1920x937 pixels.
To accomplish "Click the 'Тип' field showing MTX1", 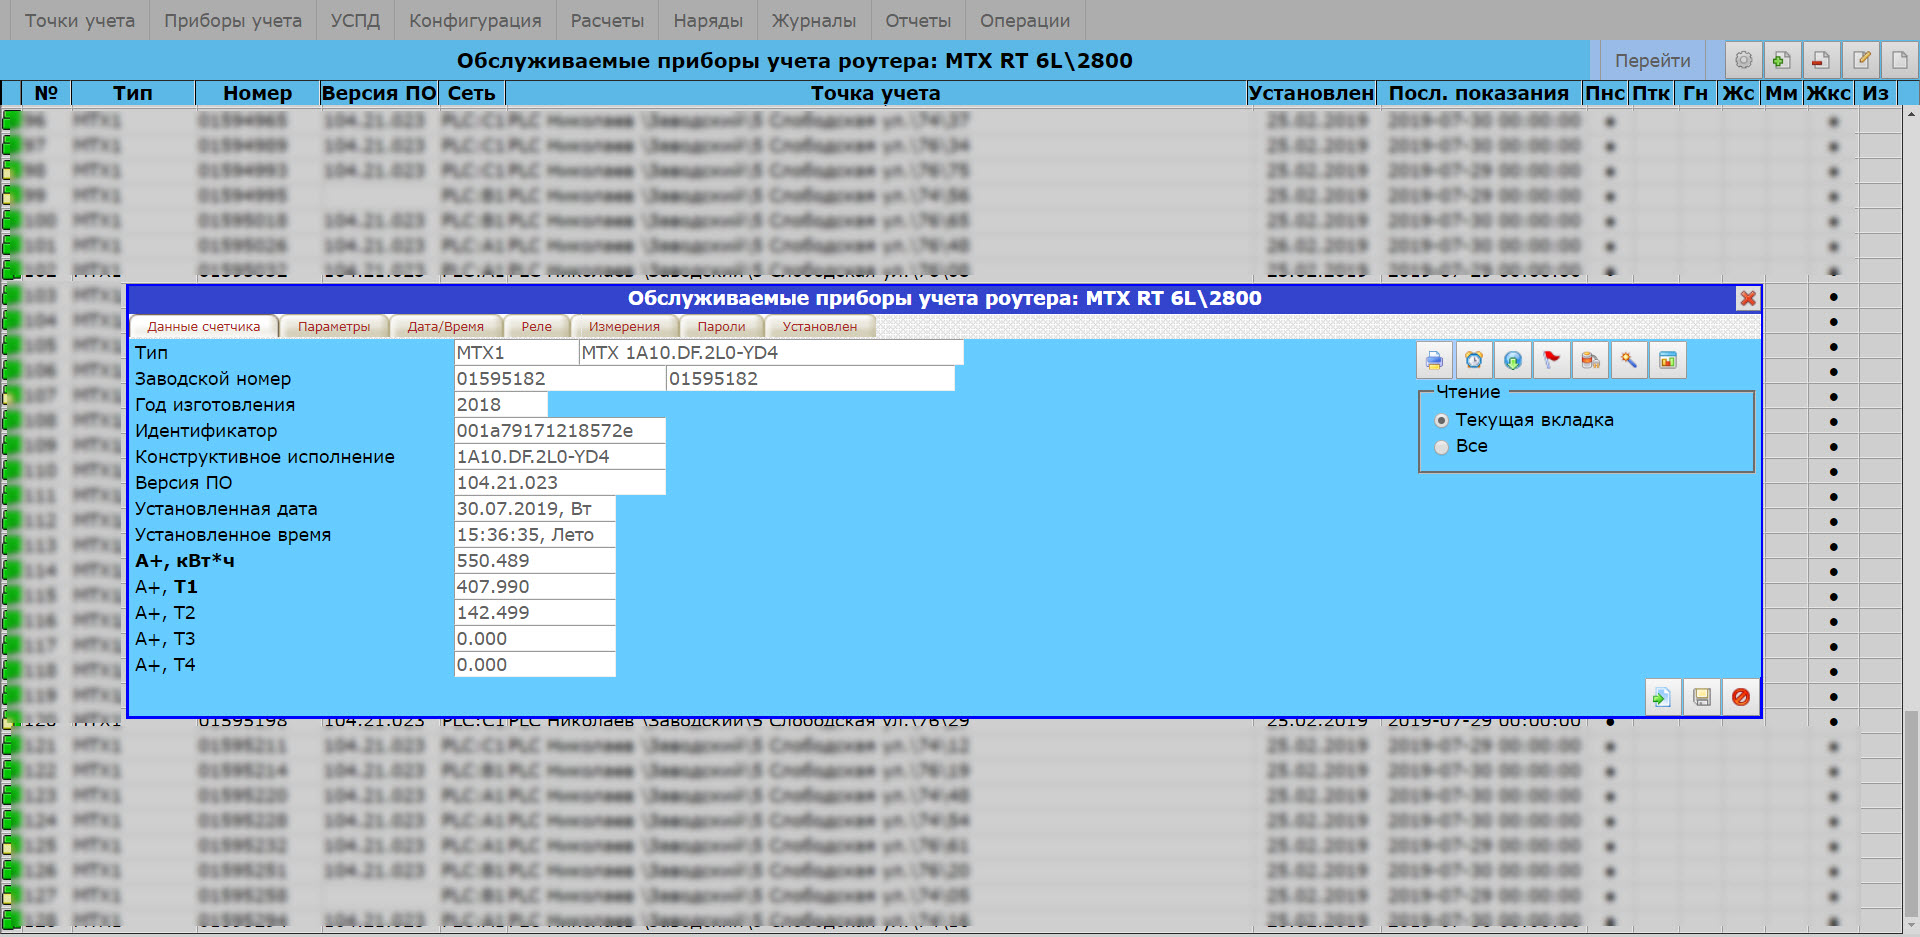I will click(516, 353).
